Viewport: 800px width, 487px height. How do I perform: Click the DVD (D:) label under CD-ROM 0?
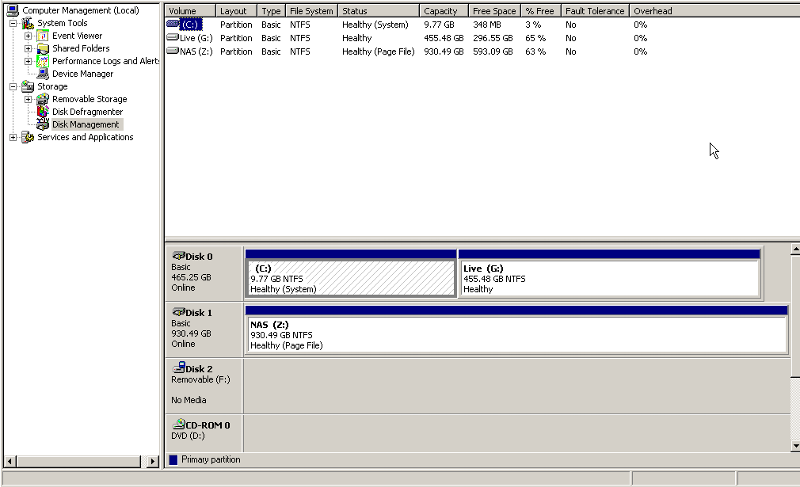point(188,436)
